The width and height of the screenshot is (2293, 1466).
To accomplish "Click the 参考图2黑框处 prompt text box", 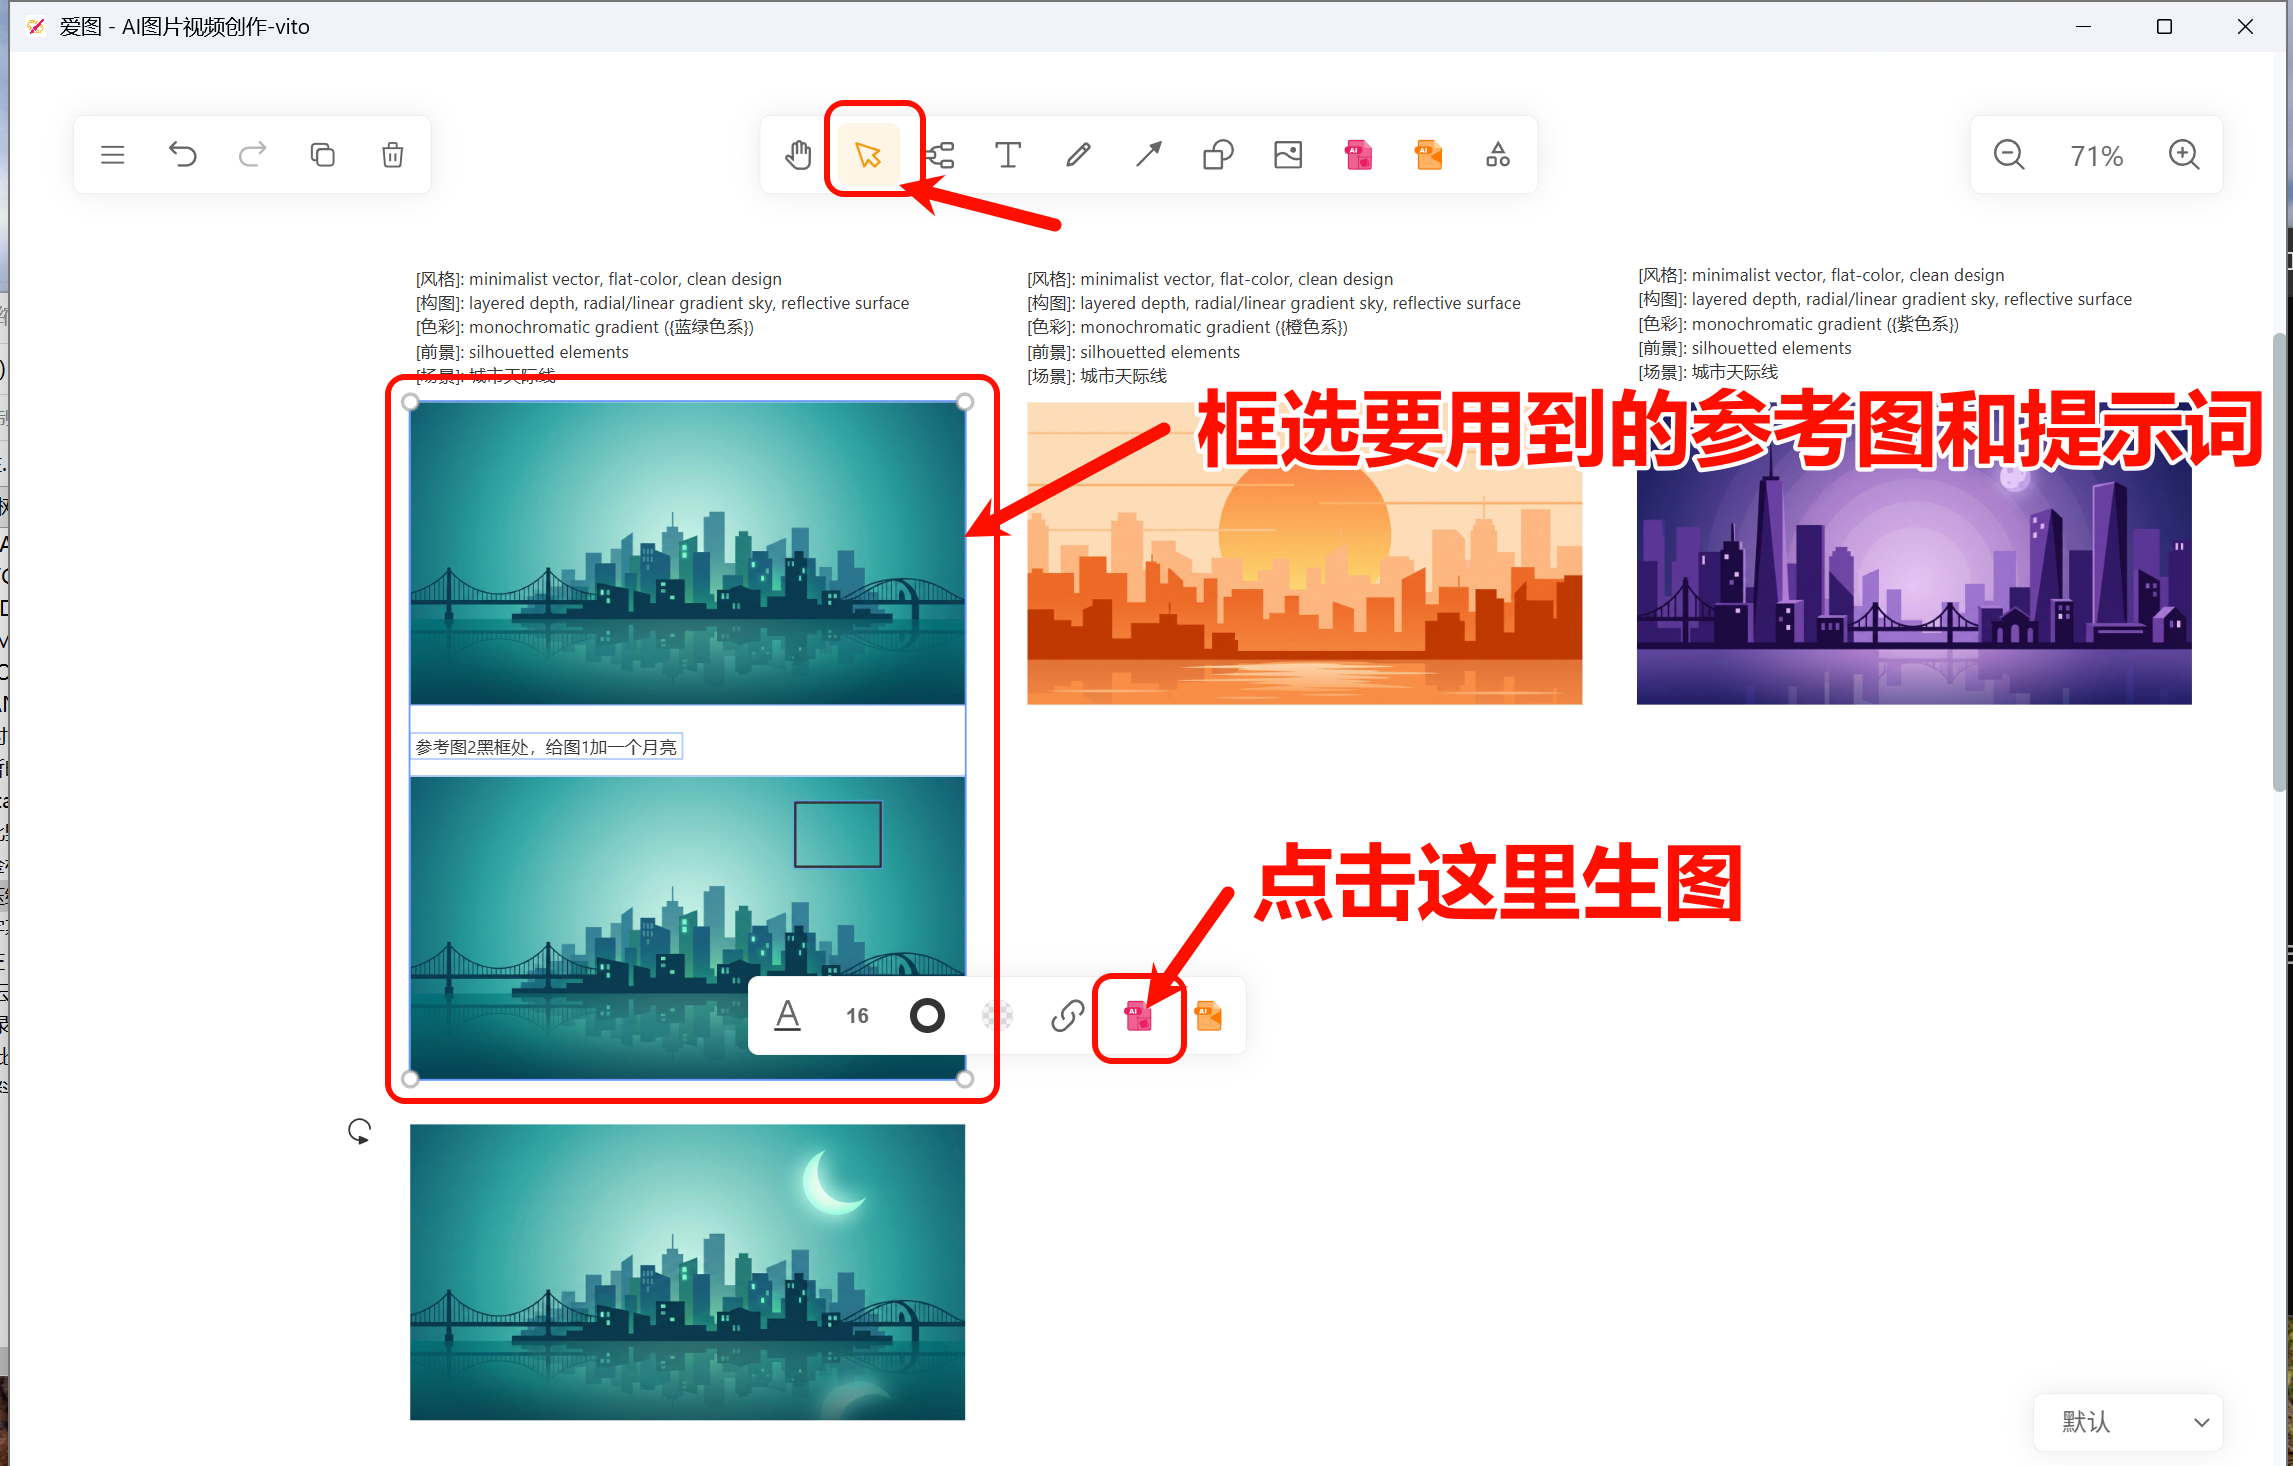I will (x=546, y=747).
